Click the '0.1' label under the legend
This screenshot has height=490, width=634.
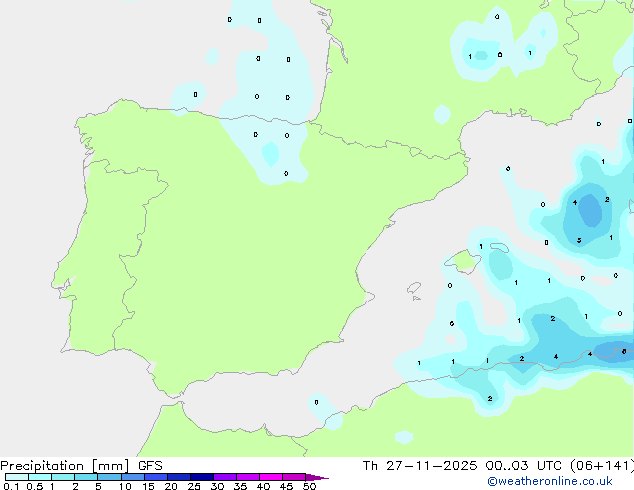[11, 486]
